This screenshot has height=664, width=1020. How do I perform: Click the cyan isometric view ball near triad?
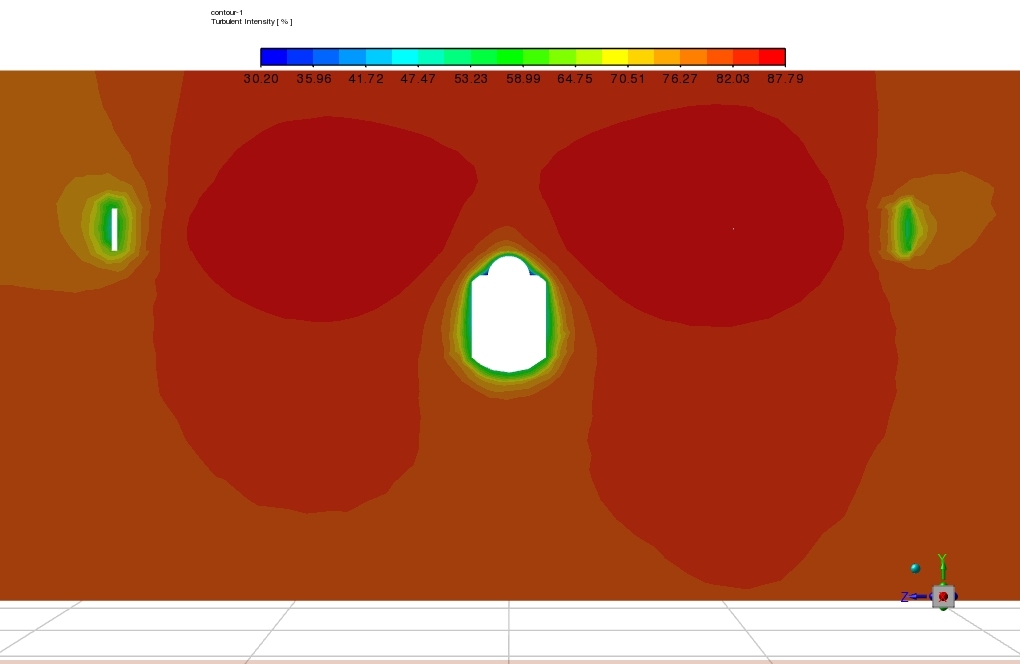pyautogui.click(x=915, y=568)
